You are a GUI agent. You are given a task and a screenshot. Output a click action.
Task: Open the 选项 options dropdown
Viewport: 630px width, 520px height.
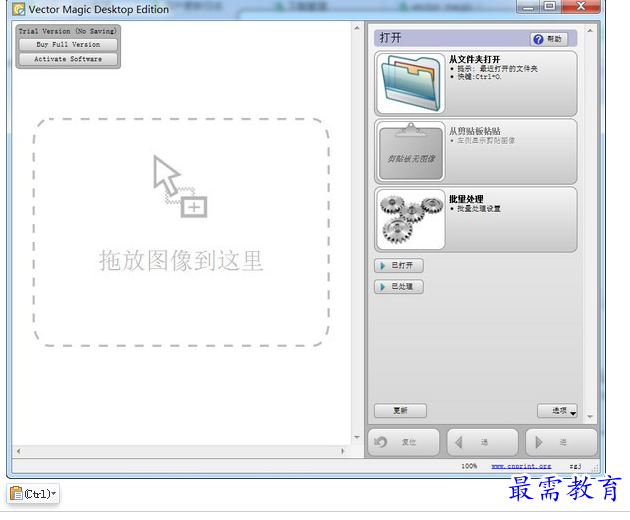pyautogui.click(x=557, y=410)
